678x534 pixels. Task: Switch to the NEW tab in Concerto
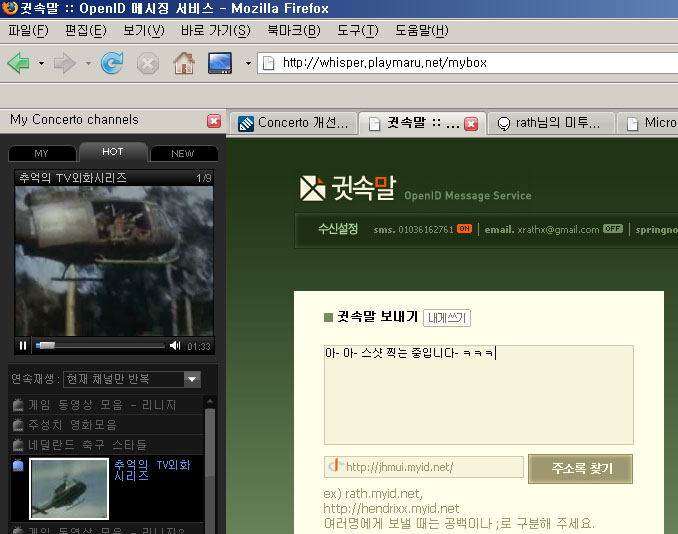[182, 153]
